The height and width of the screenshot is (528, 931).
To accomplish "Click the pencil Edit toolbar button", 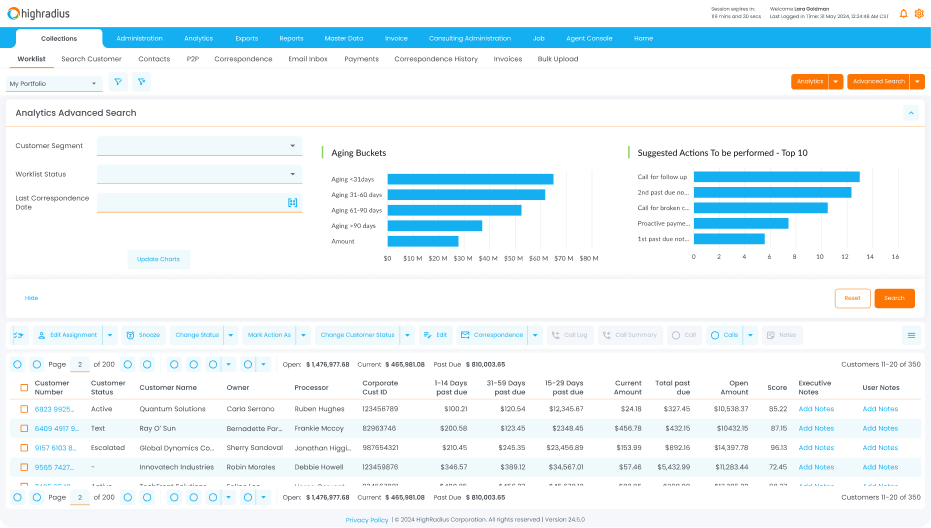I will click(435, 335).
